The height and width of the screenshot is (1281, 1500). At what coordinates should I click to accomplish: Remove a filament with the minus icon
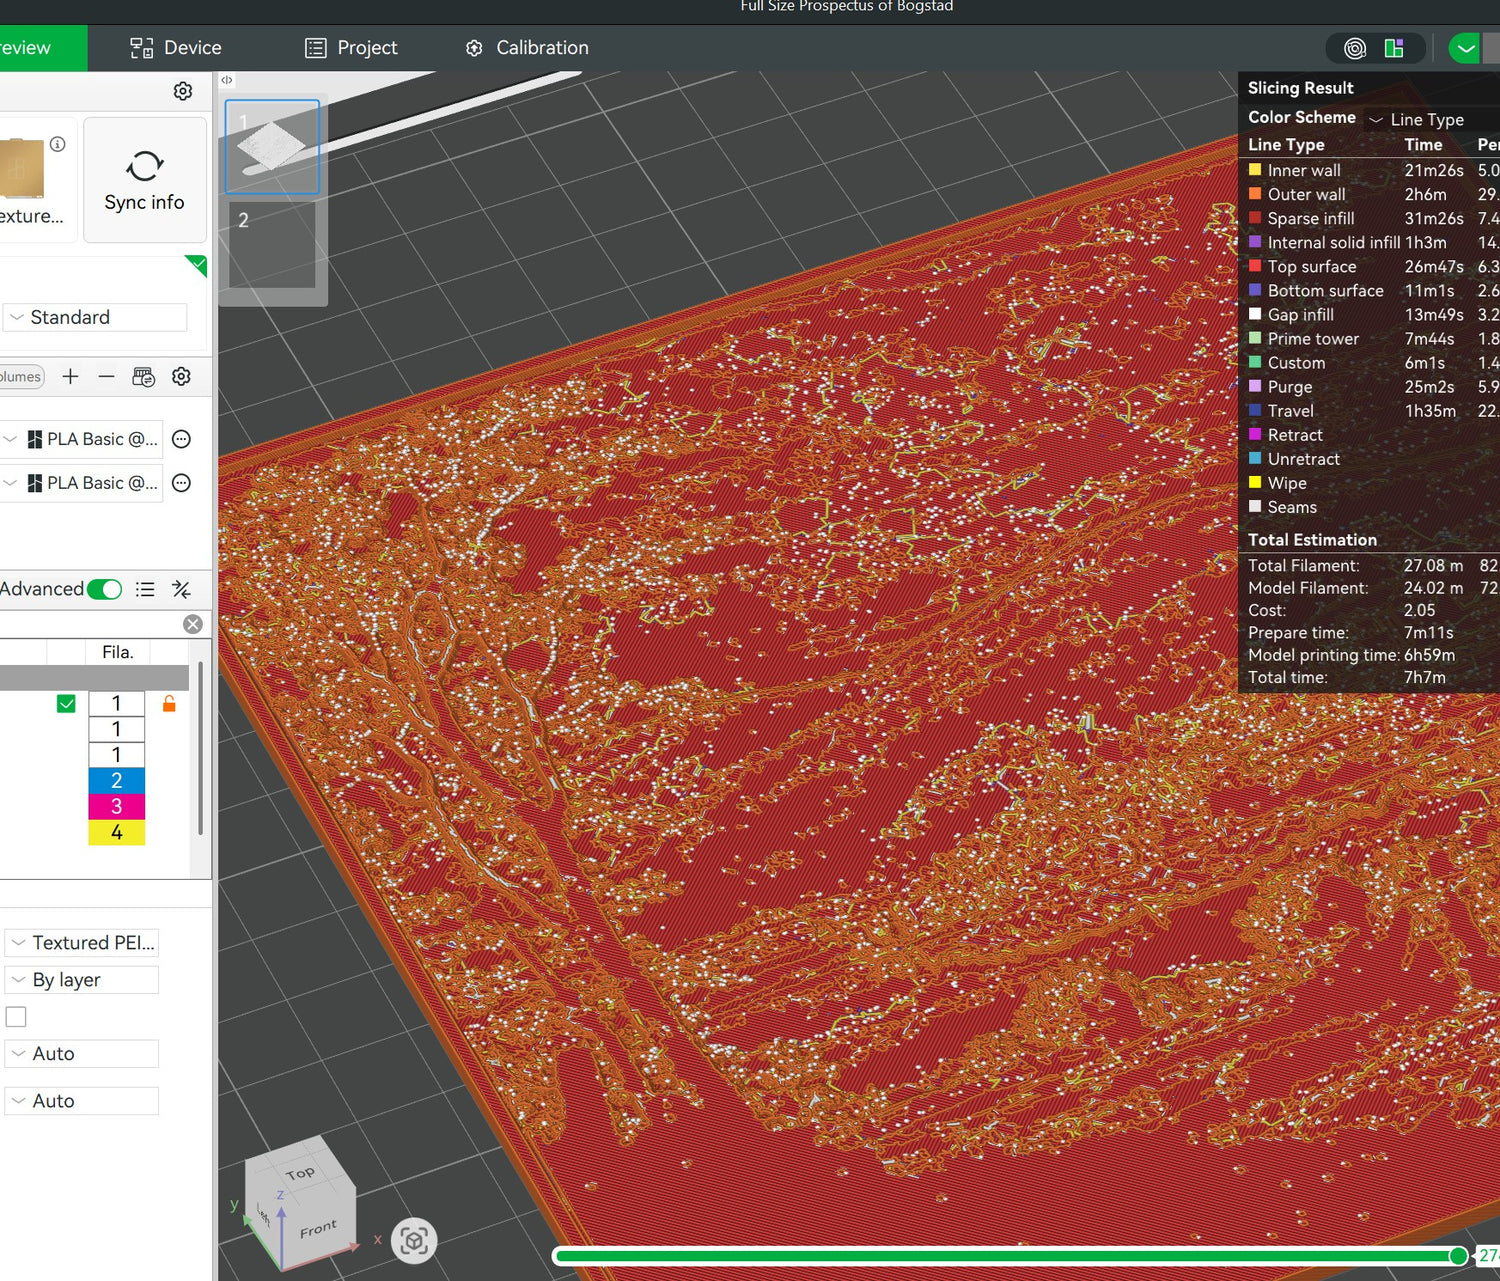tap(106, 377)
